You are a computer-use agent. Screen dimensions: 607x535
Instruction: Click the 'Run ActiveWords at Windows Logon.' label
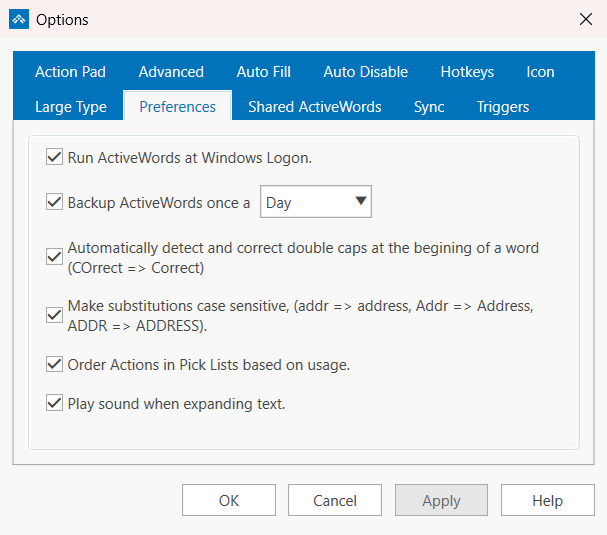(x=190, y=158)
